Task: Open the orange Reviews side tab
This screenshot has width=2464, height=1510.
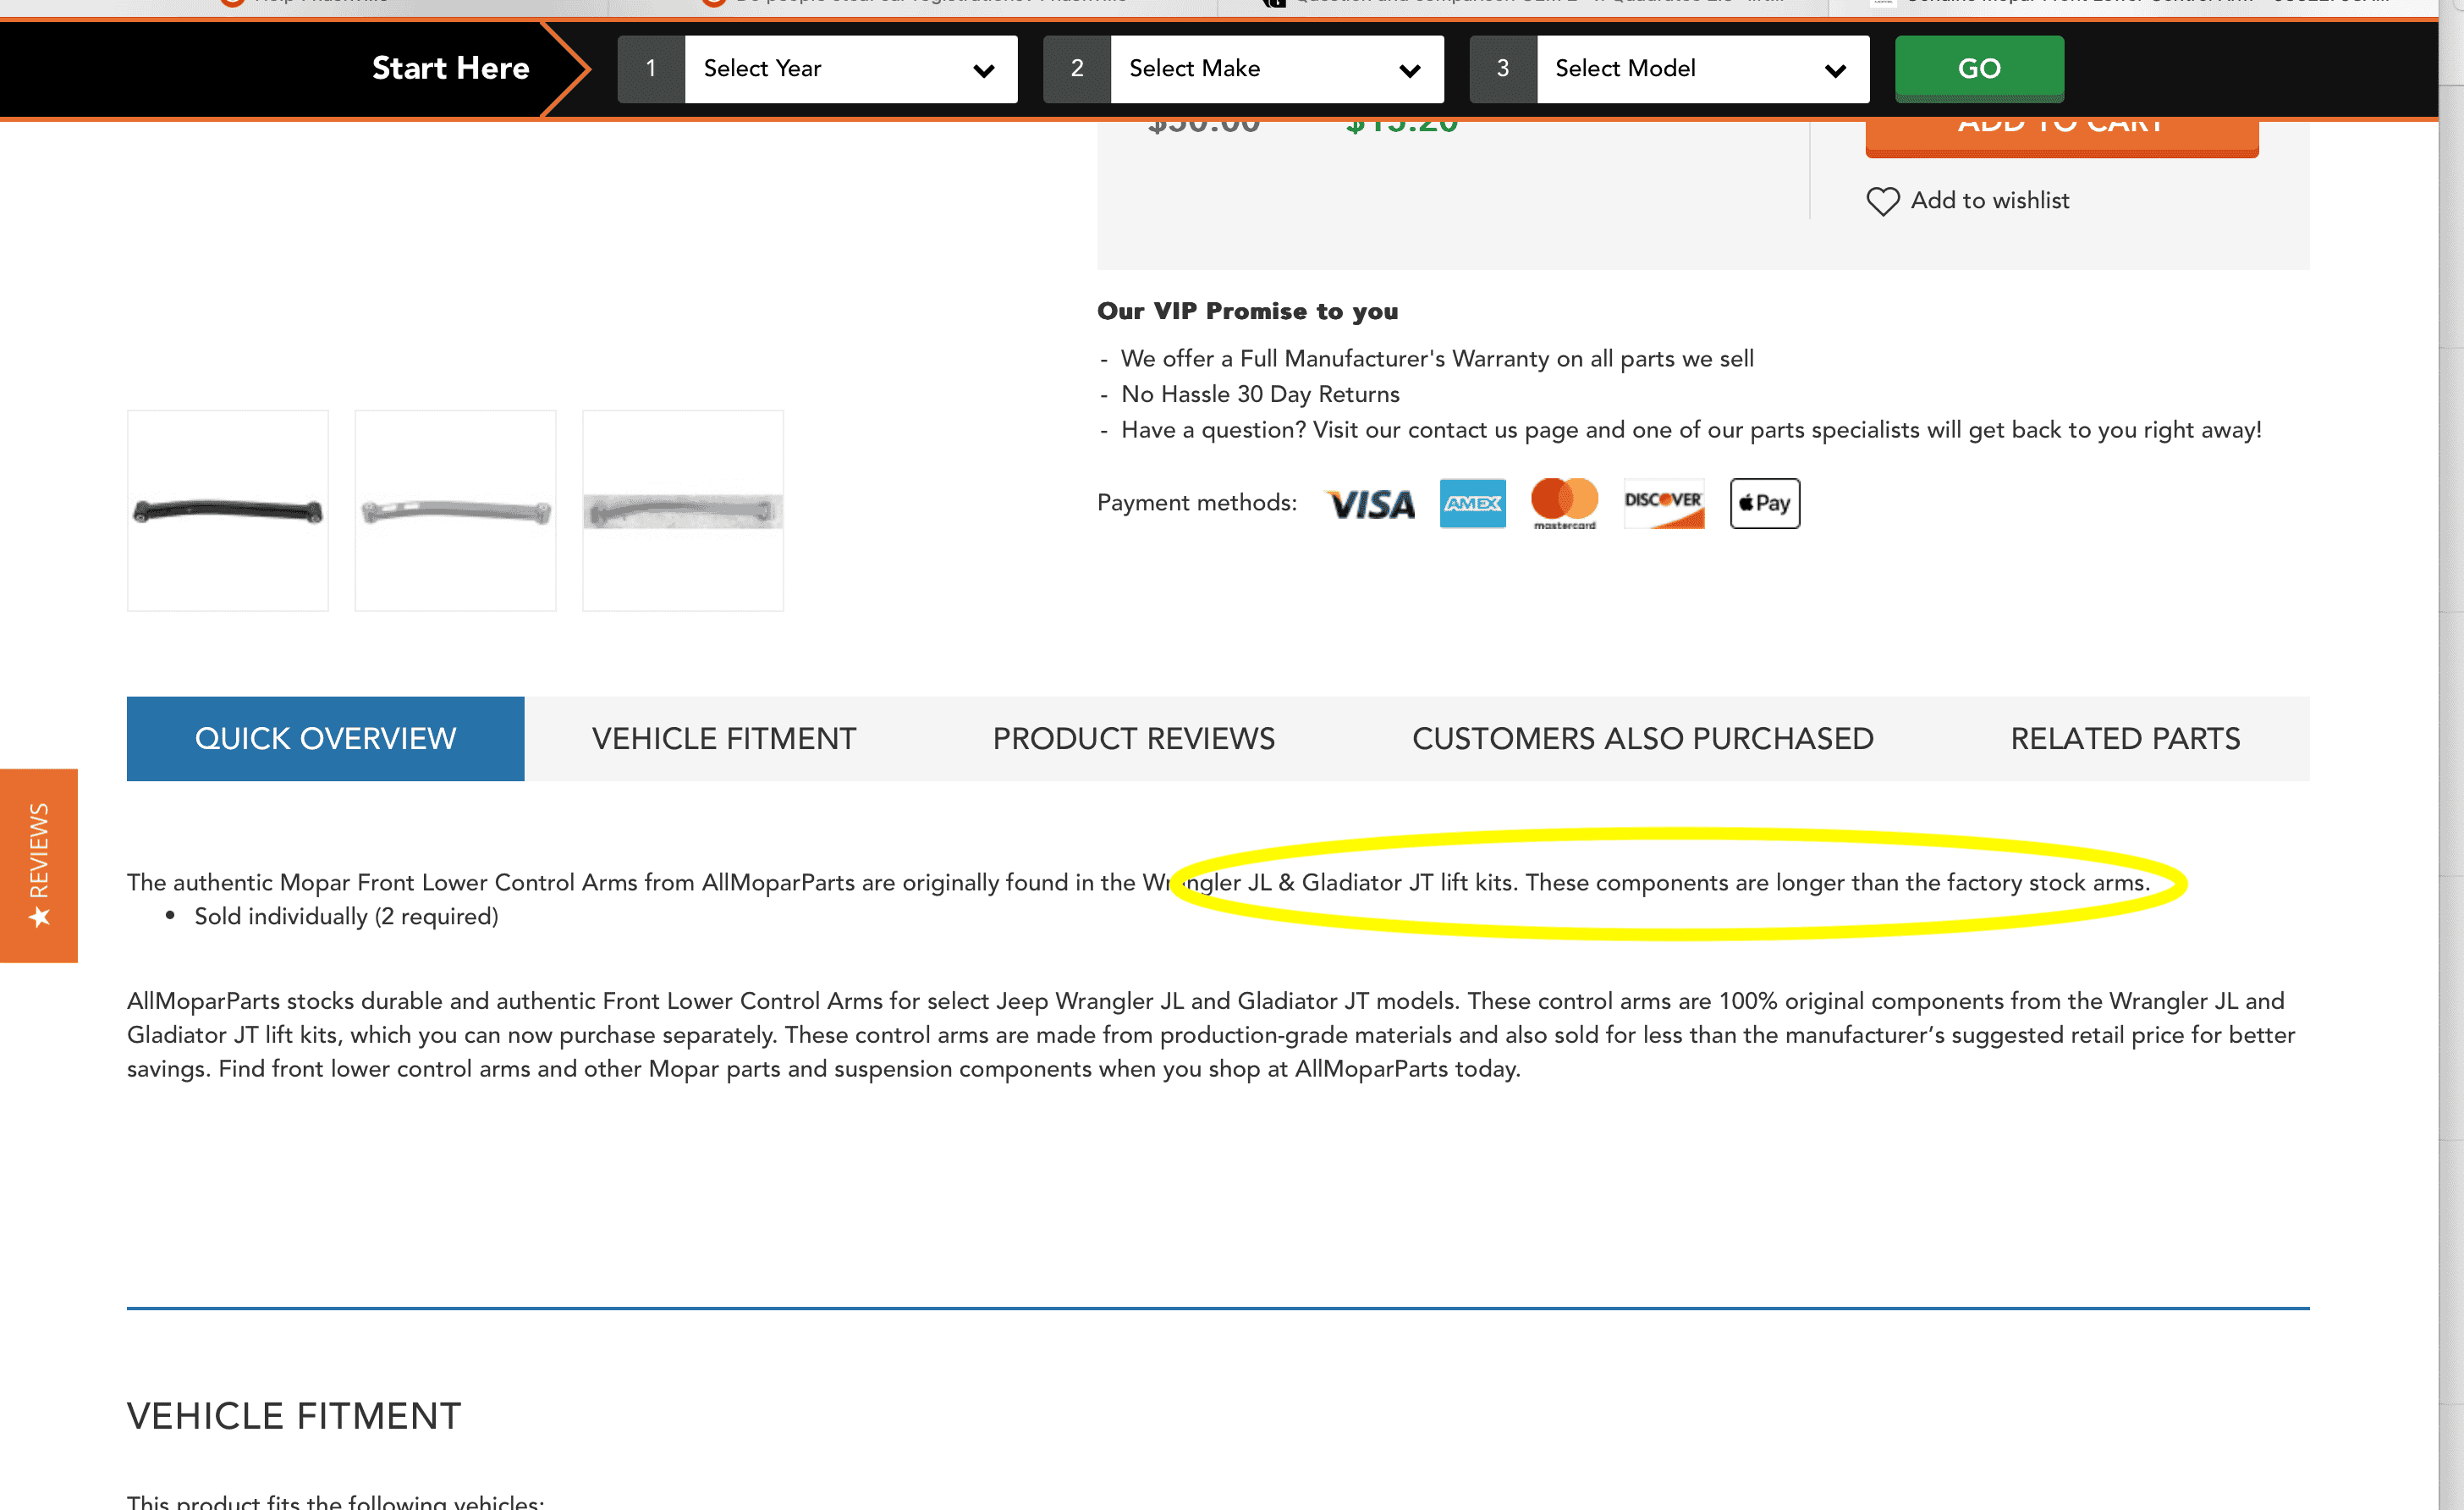Action: coord(38,865)
